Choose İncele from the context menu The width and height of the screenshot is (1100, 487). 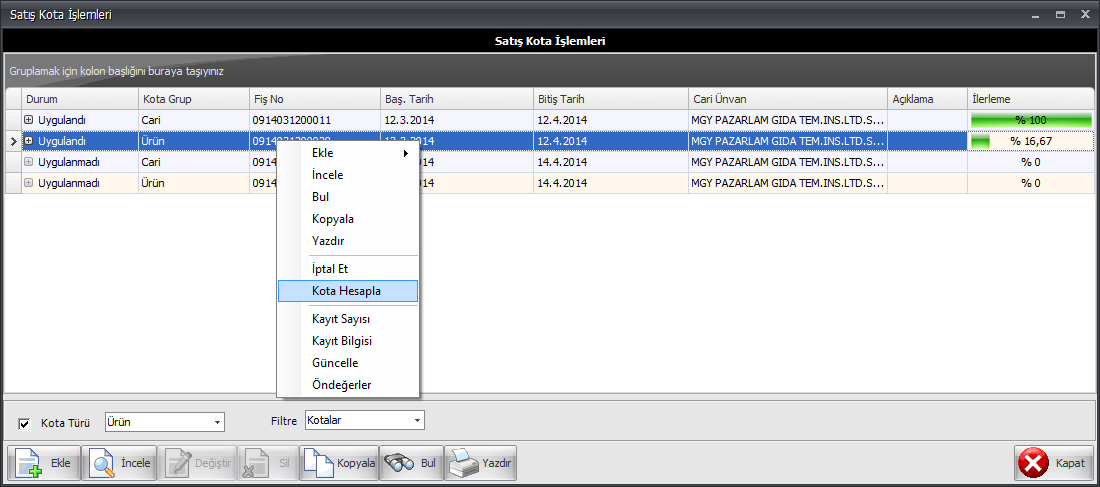tap(348, 175)
